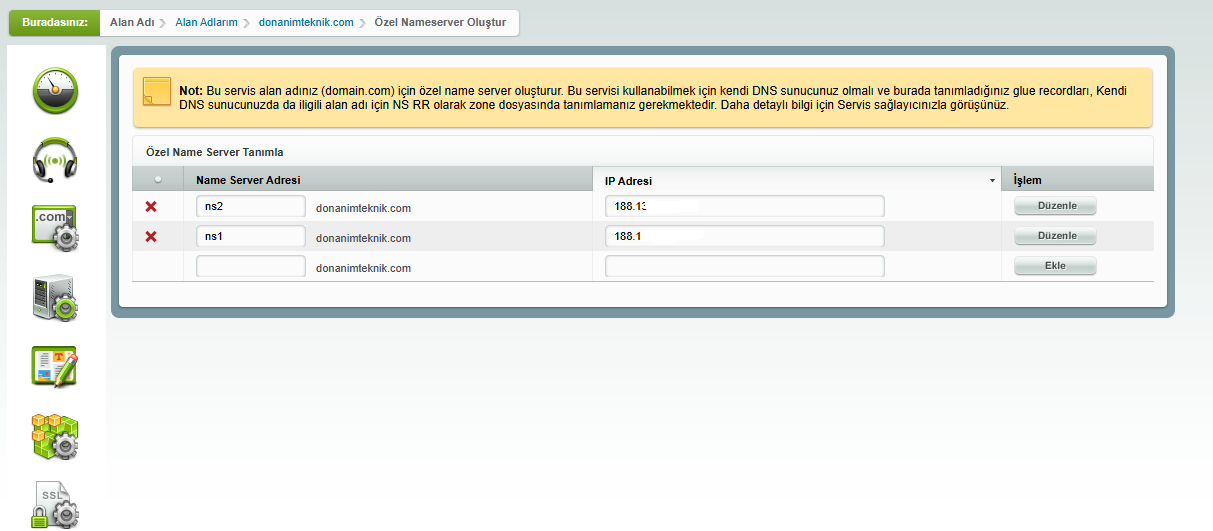Focus the ns1 IP address field

click(745, 236)
